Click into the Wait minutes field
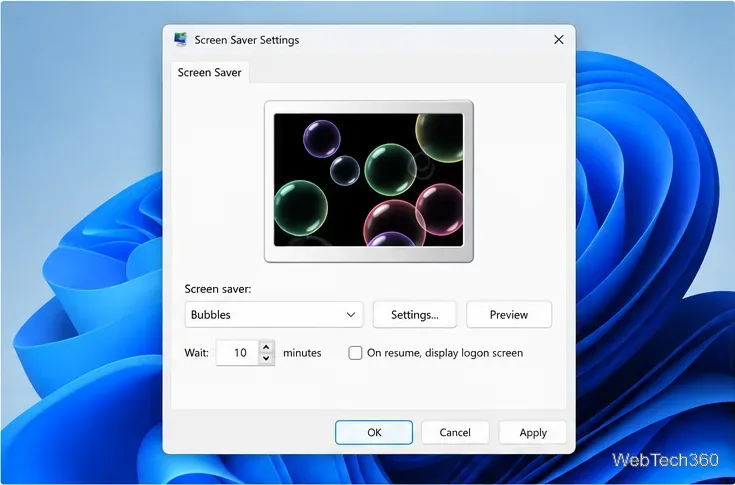735x485 pixels. (237, 353)
